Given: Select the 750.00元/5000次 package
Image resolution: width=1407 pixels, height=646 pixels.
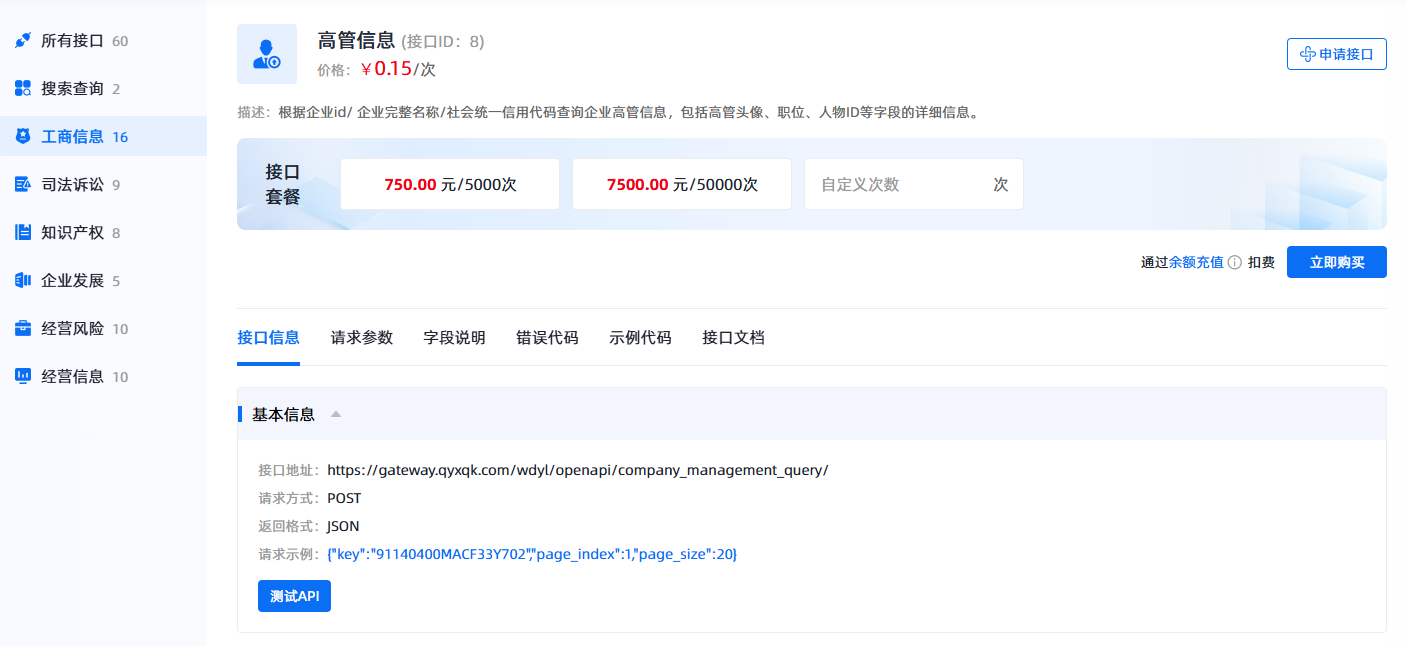Looking at the screenshot, I should [x=450, y=184].
